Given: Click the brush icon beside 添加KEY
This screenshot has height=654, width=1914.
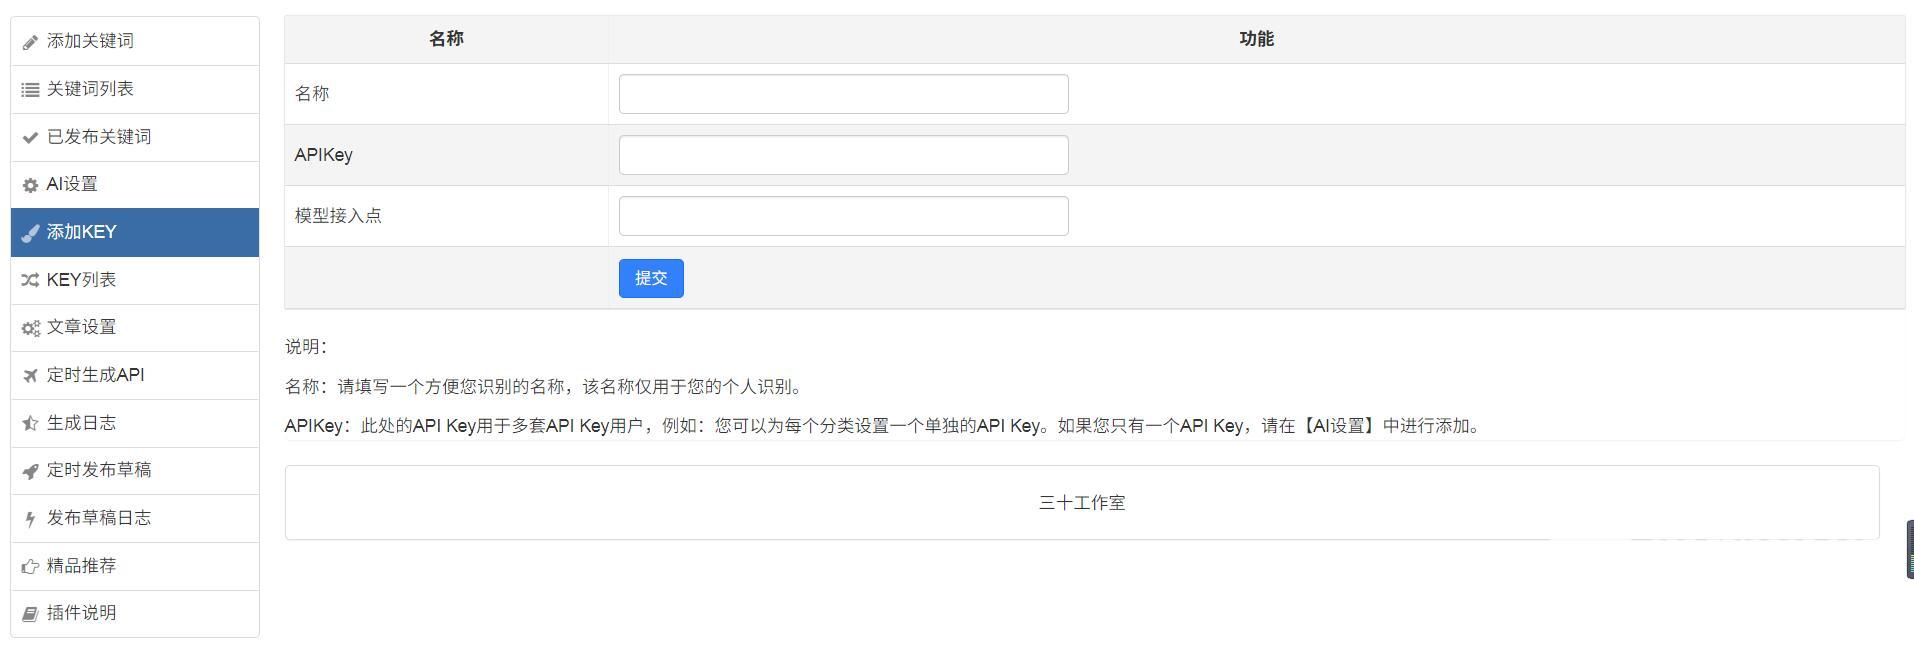Looking at the screenshot, I should [31, 233].
